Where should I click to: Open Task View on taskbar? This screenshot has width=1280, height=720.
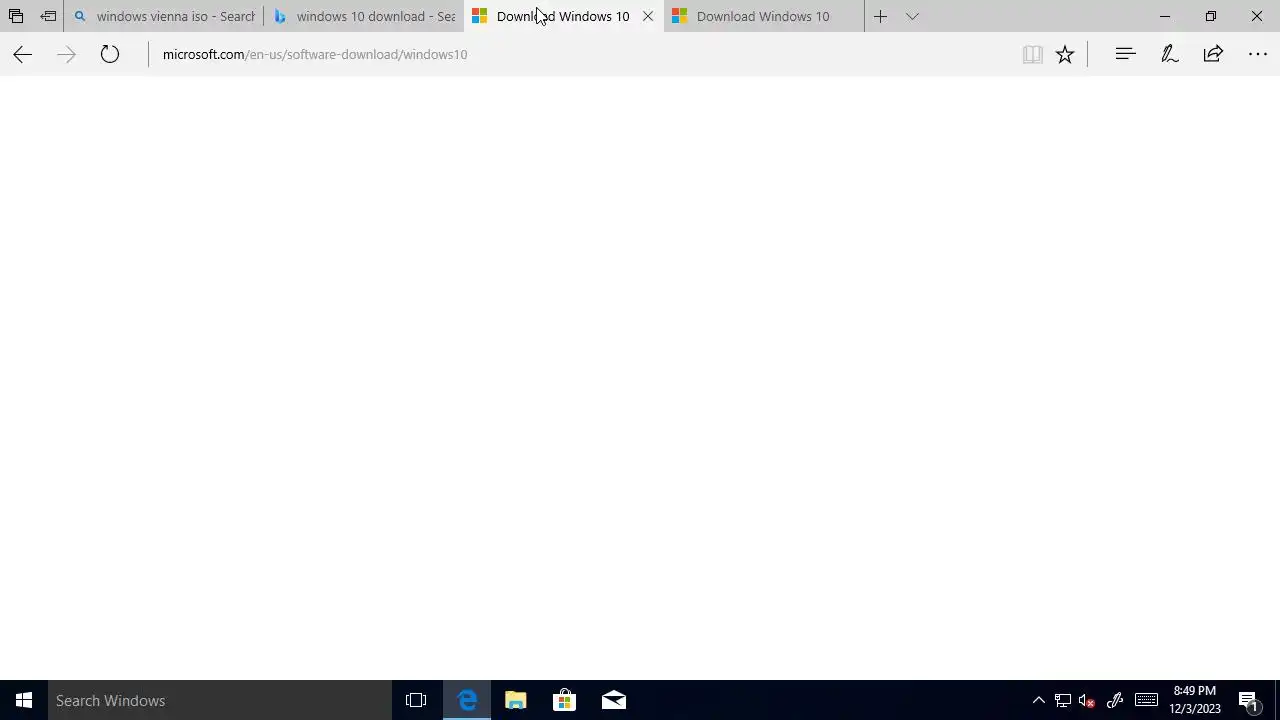pyautogui.click(x=416, y=700)
